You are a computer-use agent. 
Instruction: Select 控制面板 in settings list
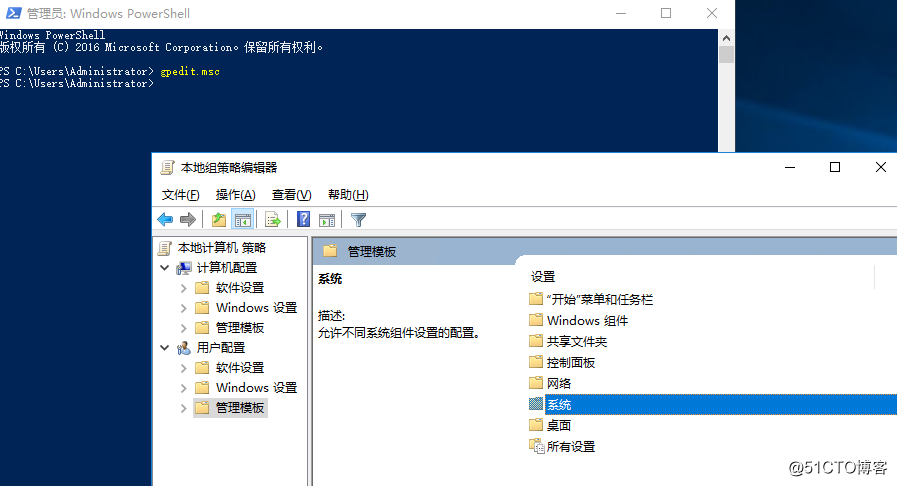coord(571,362)
